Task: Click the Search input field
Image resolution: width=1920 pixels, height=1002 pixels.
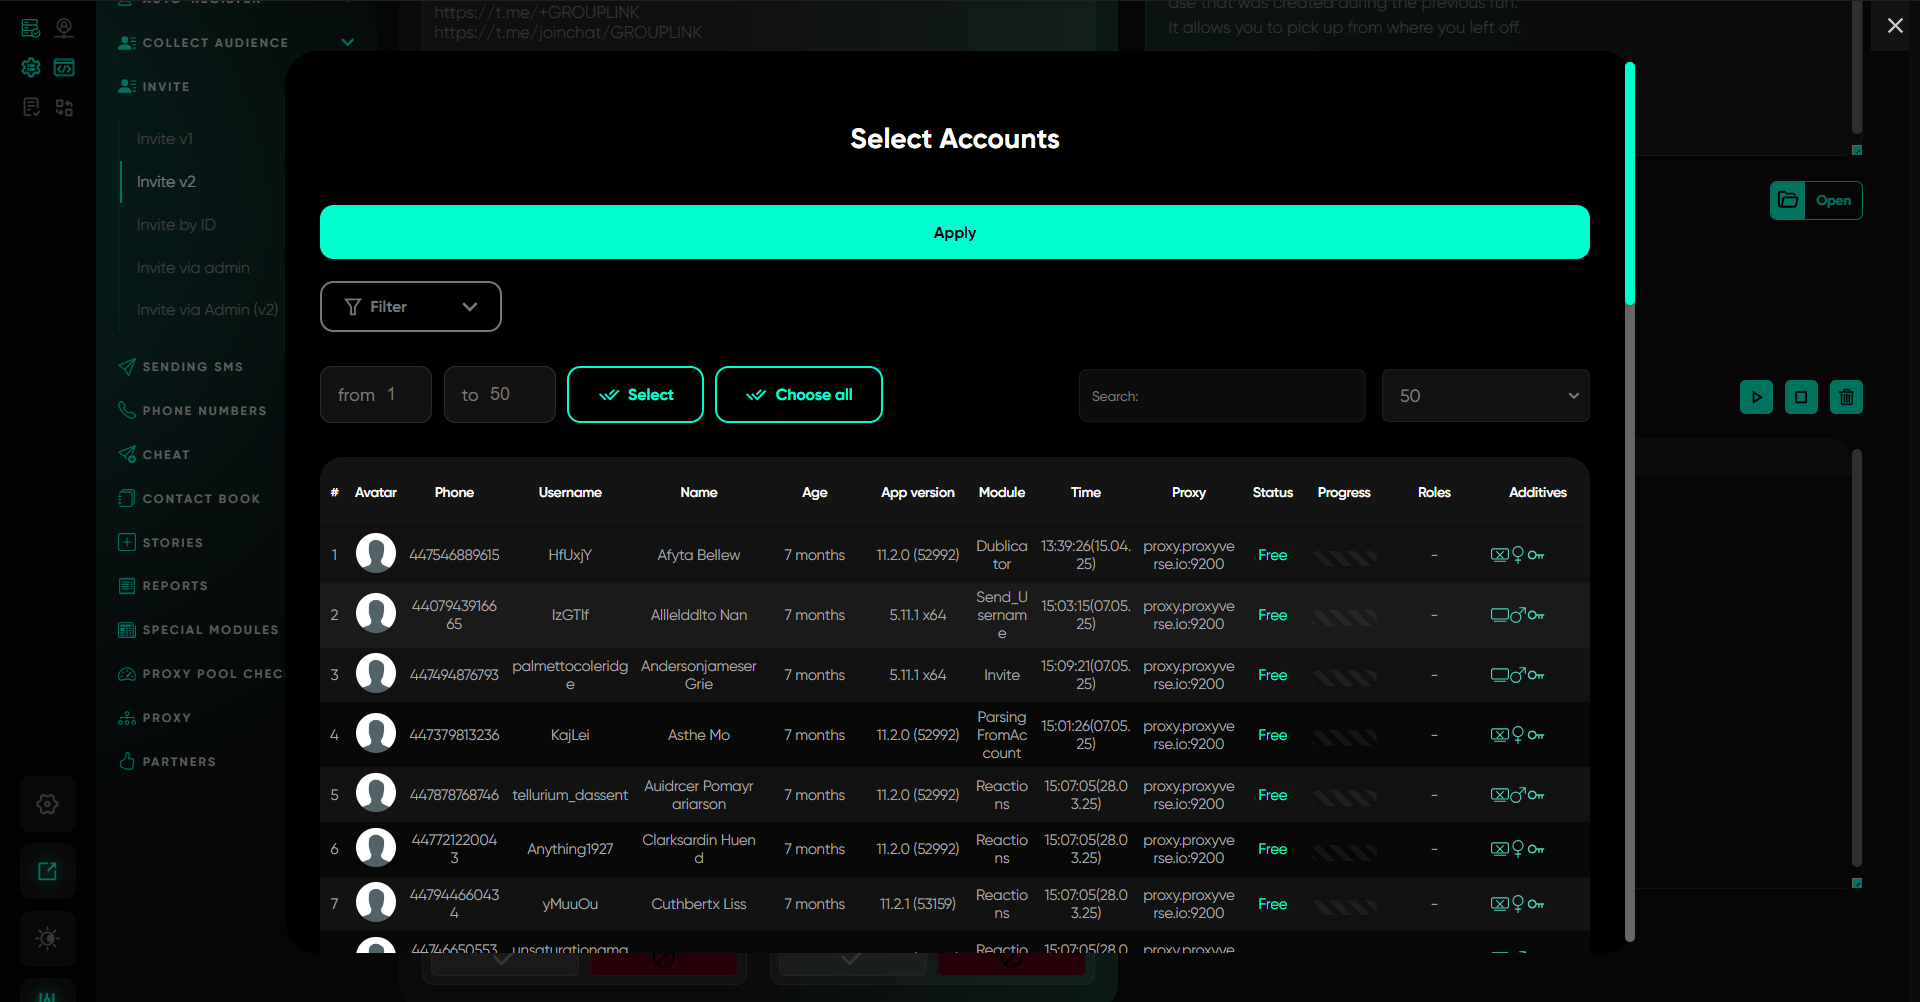Action: click(1222, 396)
